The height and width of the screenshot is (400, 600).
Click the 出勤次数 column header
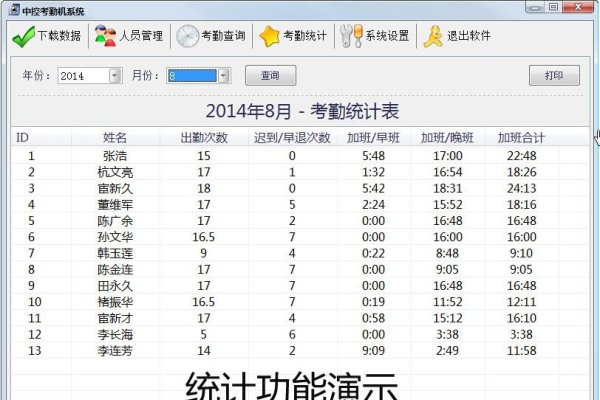point(204,137)
